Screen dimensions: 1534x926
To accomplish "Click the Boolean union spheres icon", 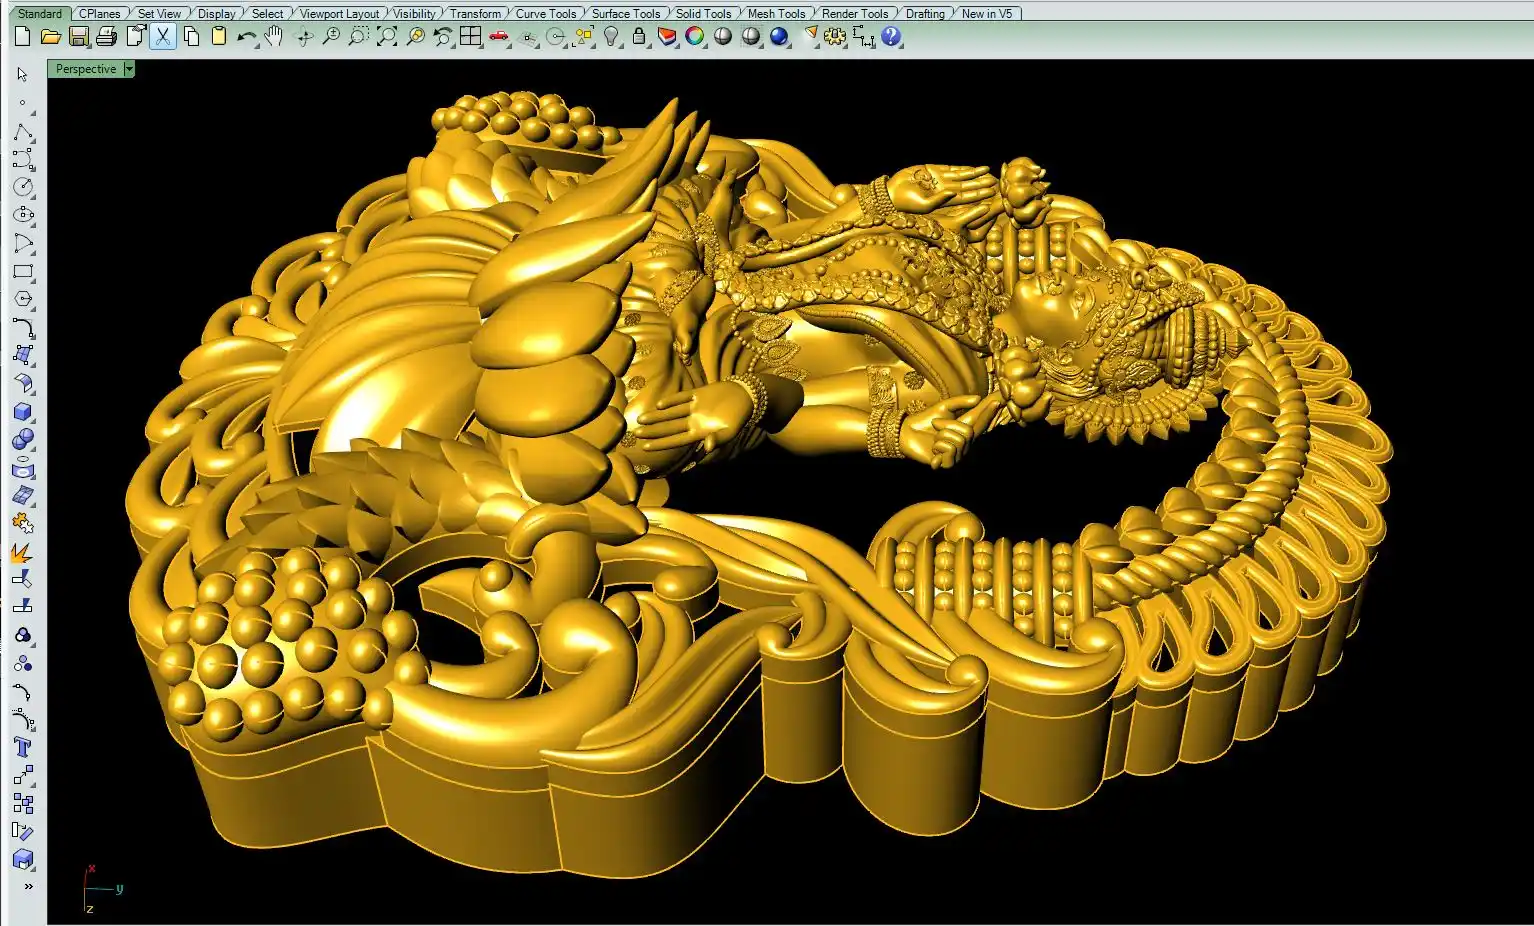I will (23, 440).
